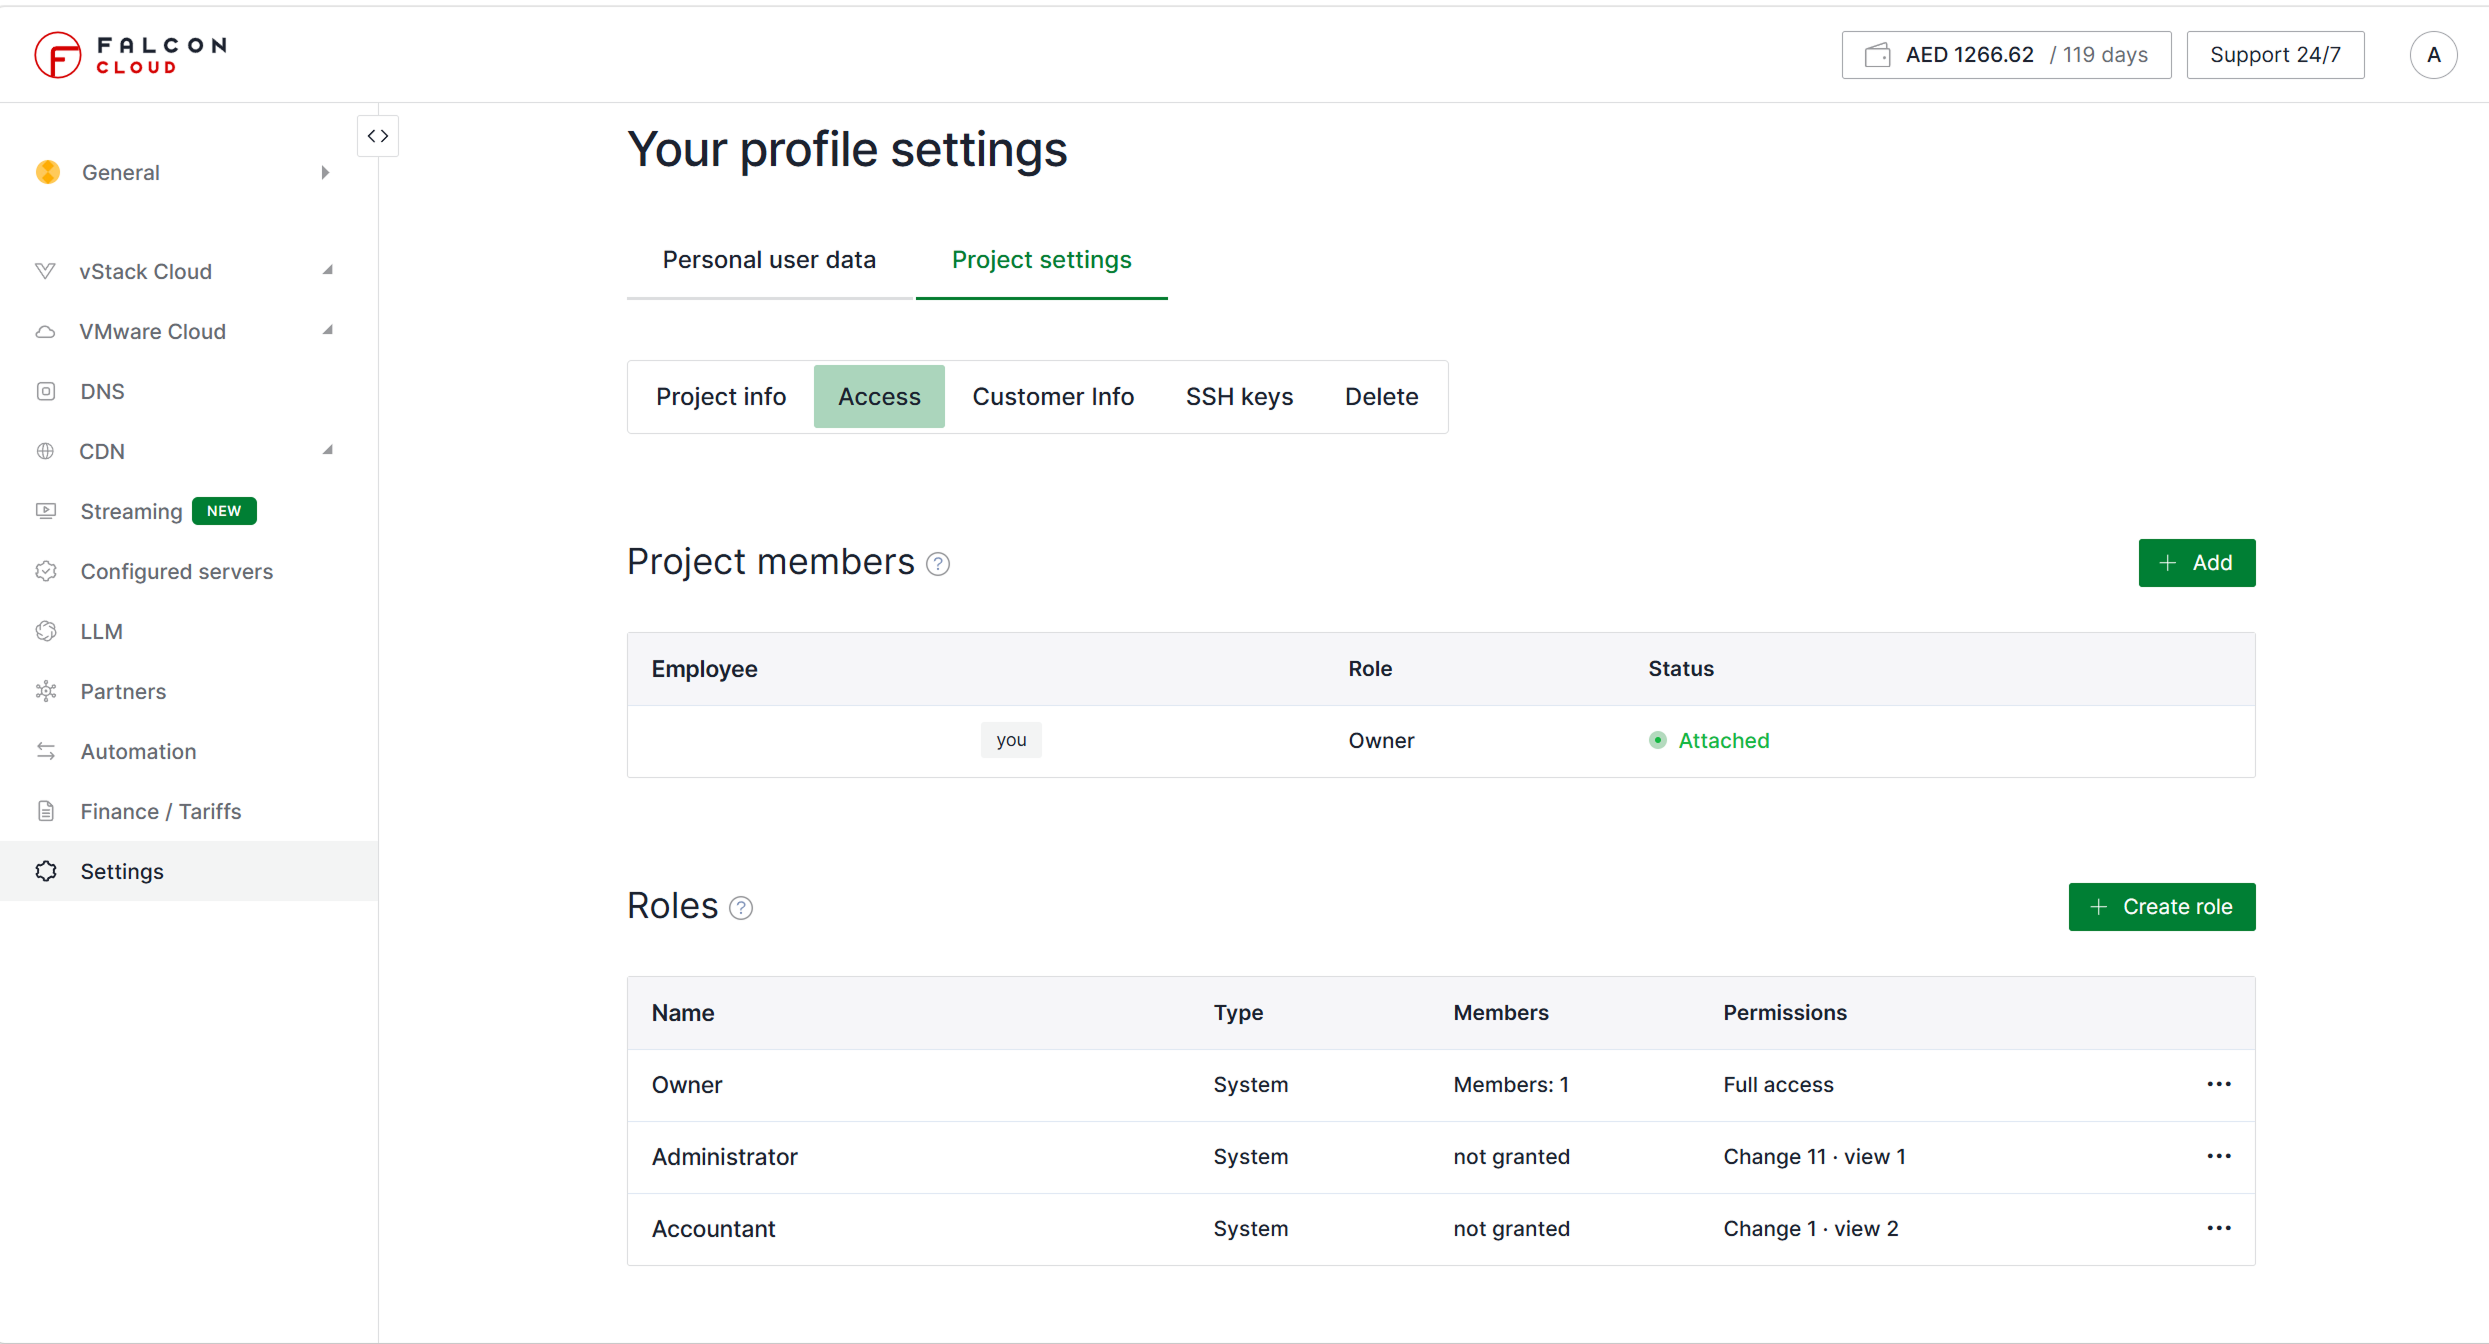Click the help icon next to Roles
The height and width of the screenshot is (1344, 2489).
click(741, 908)
